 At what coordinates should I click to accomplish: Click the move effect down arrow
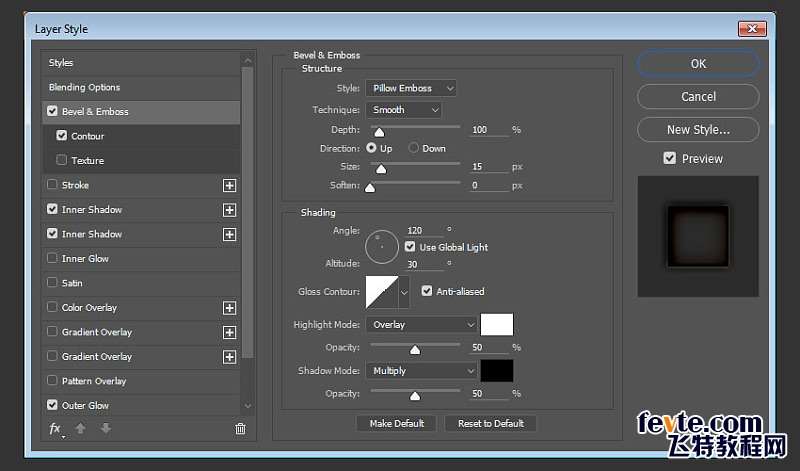pos(106,429)
